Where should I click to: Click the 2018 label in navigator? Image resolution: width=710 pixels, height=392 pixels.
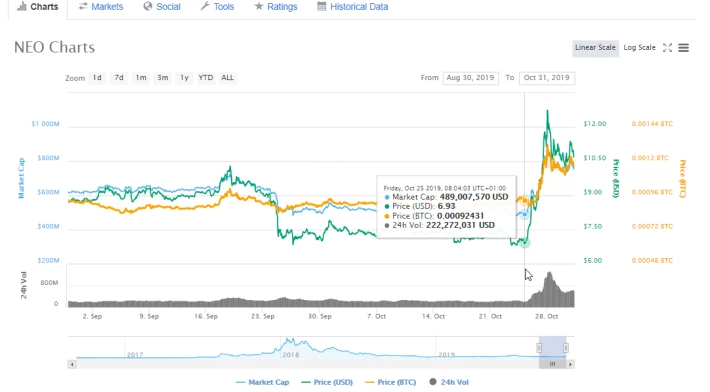click(291, 355)
